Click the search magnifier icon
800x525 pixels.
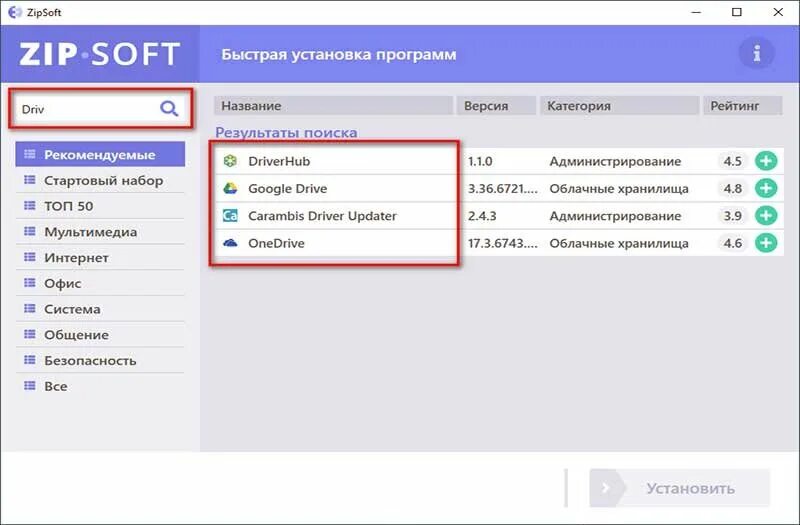click(169, 108)
